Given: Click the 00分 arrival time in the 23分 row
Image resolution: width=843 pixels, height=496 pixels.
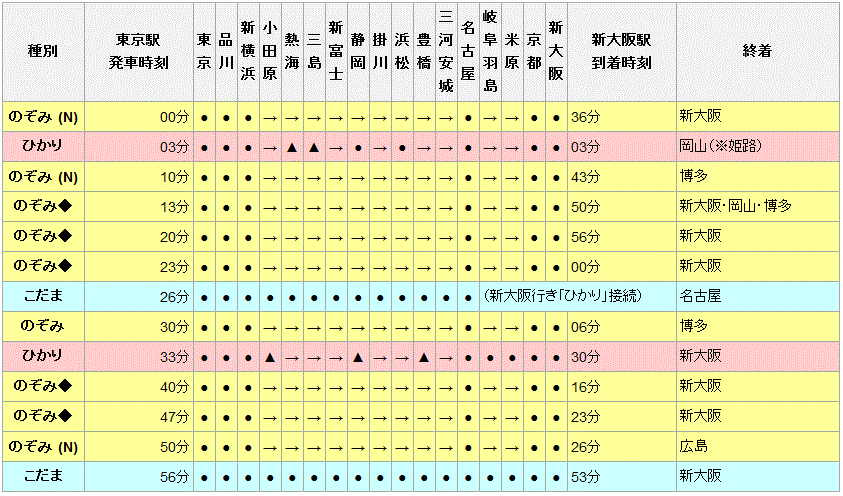Looking at the screenshot, I should click(x=621, y=267).
